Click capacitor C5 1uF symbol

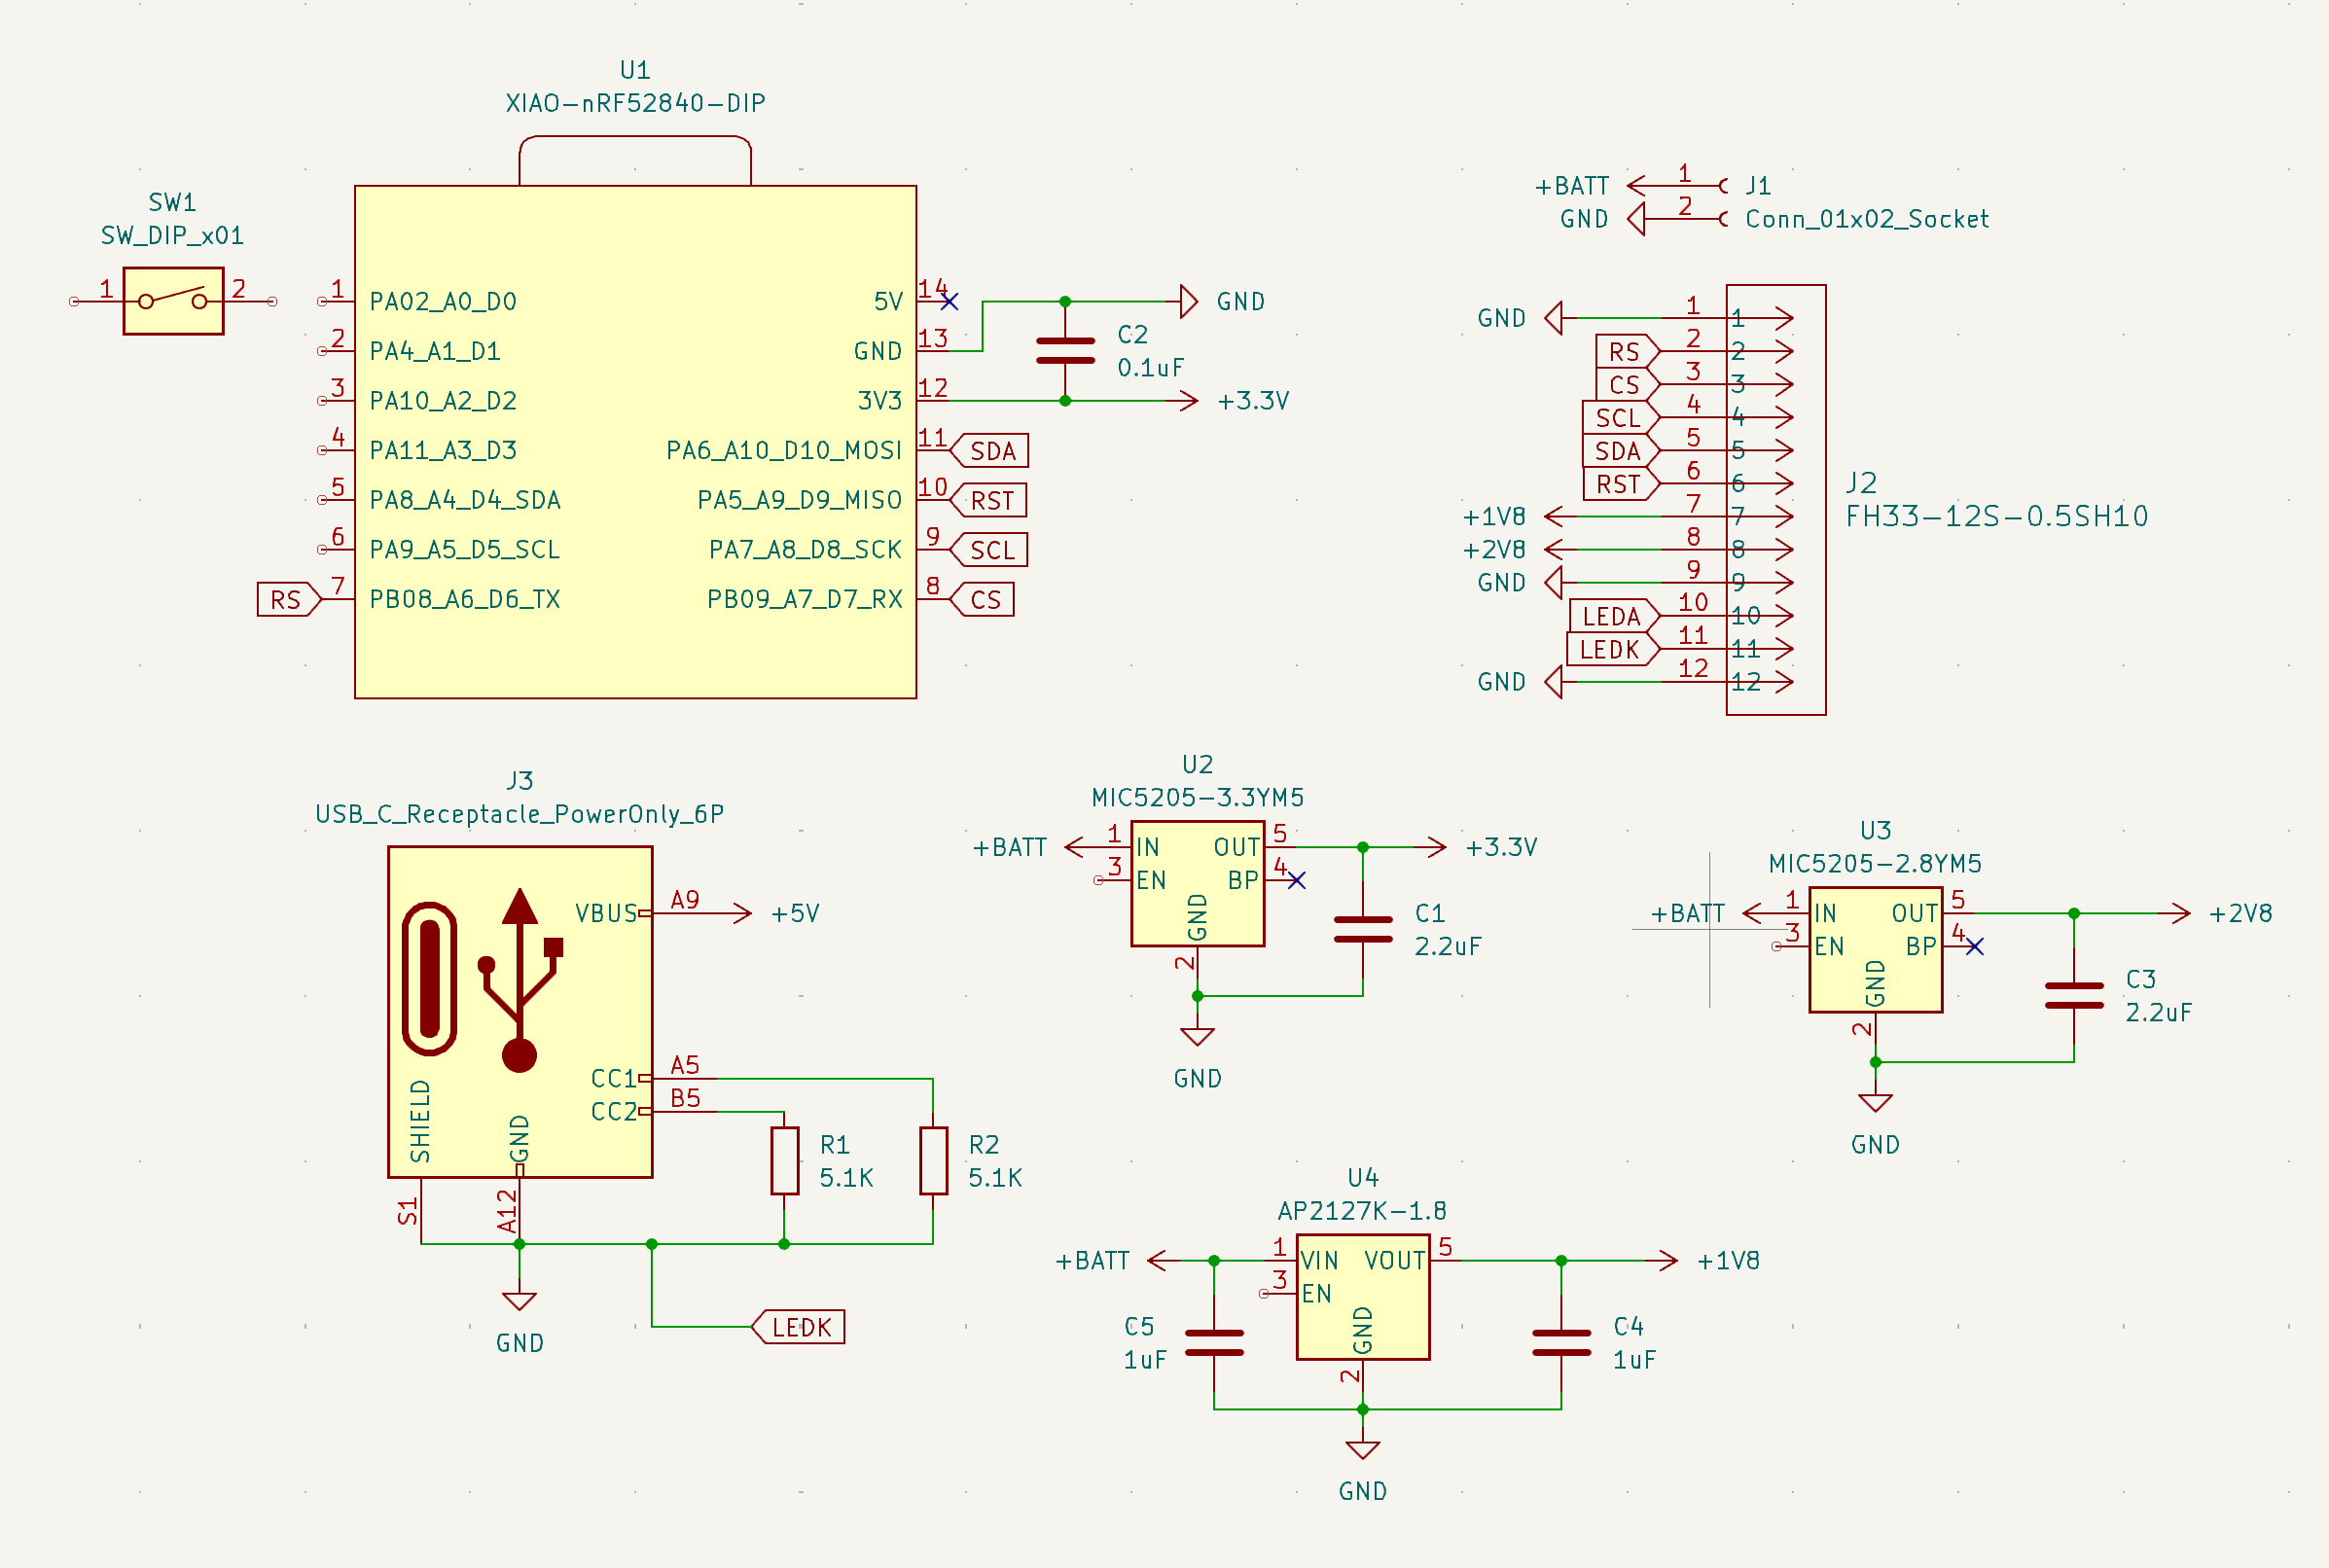point(1213,1343)
